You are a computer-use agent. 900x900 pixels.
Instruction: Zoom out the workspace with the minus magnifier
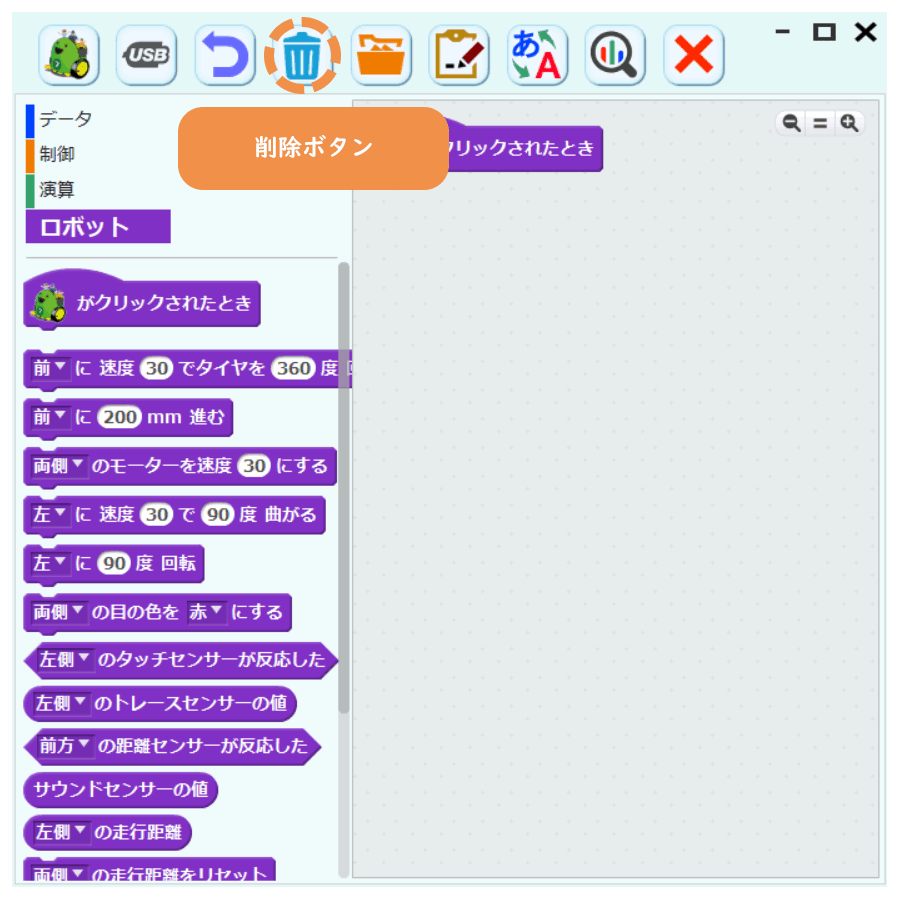[791, 123]
